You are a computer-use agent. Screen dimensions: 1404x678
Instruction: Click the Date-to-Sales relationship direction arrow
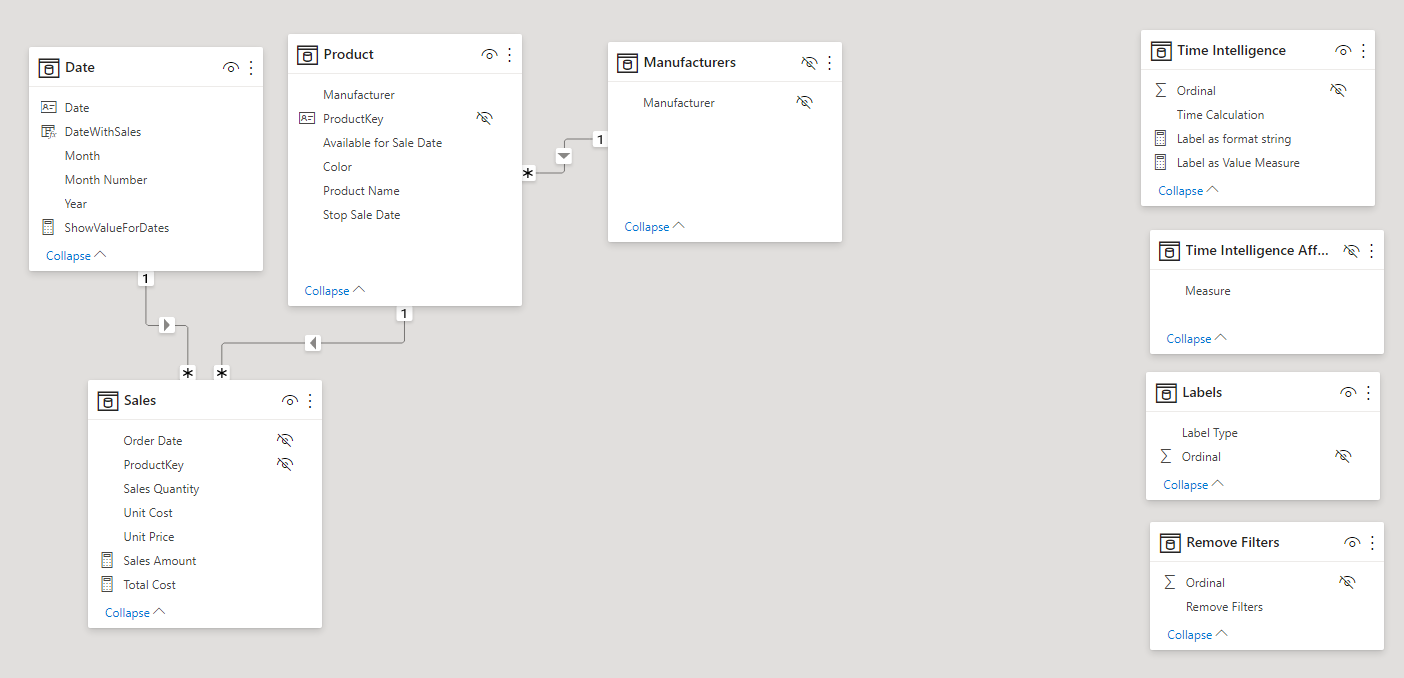(x=167, y=325)
